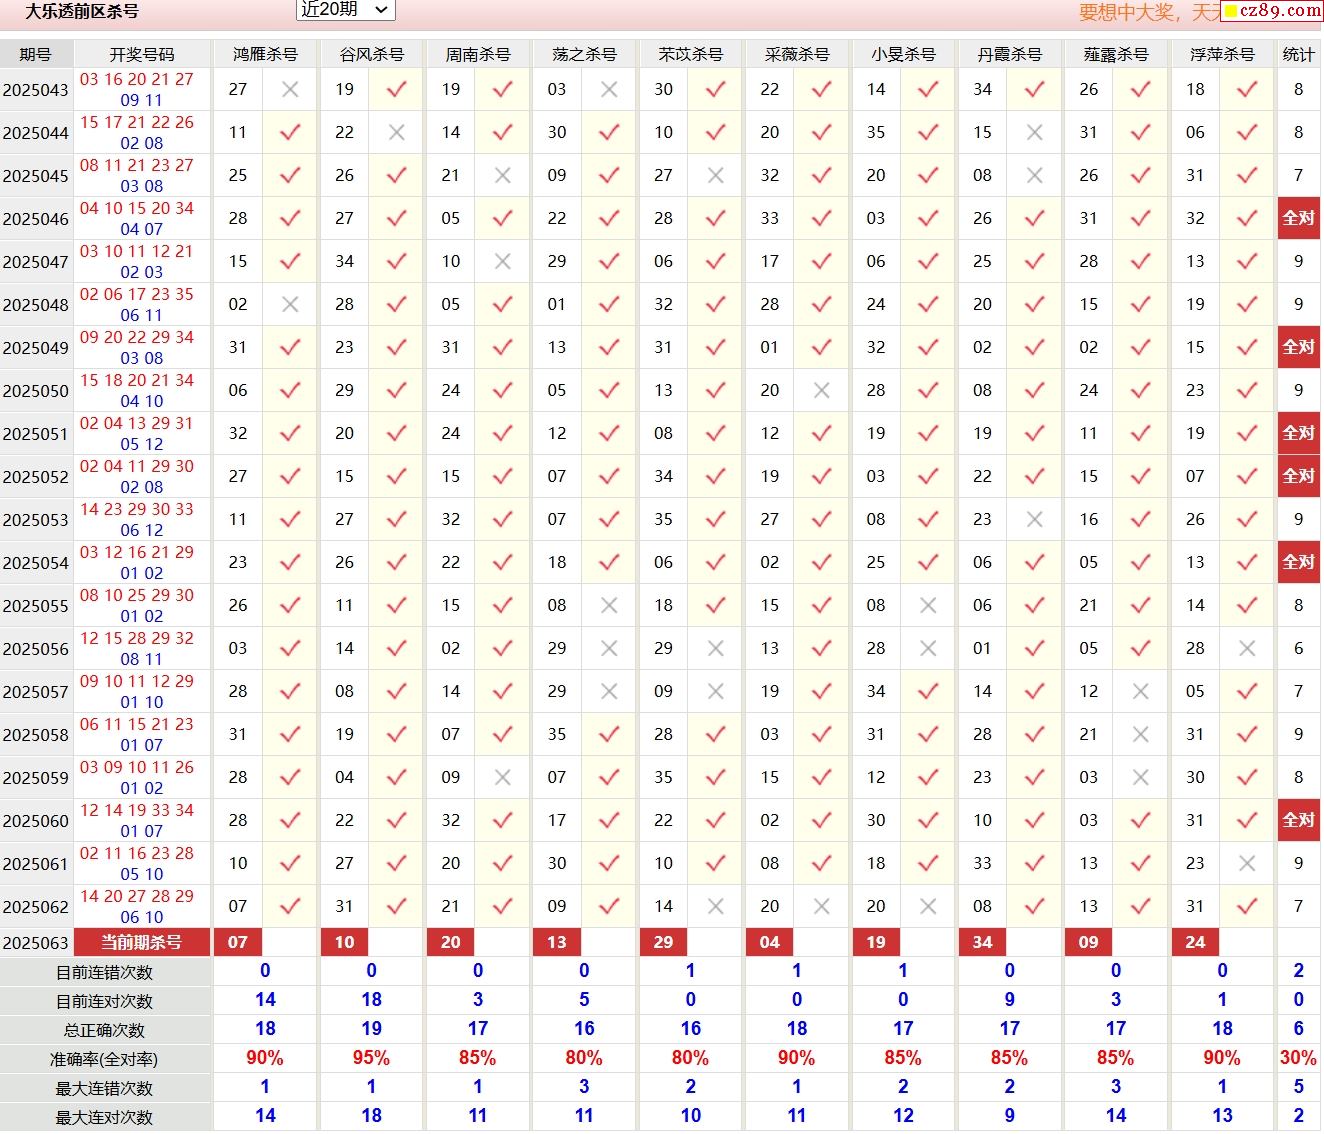
Task: Click the 要想中大奖 scrolling banner text
Action: pos(1151,12)
